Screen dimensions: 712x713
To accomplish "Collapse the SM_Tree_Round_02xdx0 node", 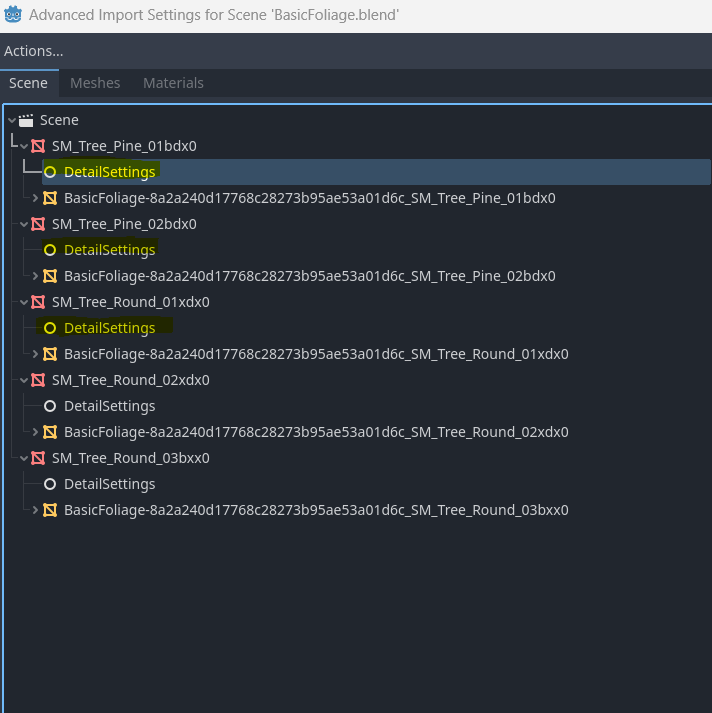I will [24, 381].
